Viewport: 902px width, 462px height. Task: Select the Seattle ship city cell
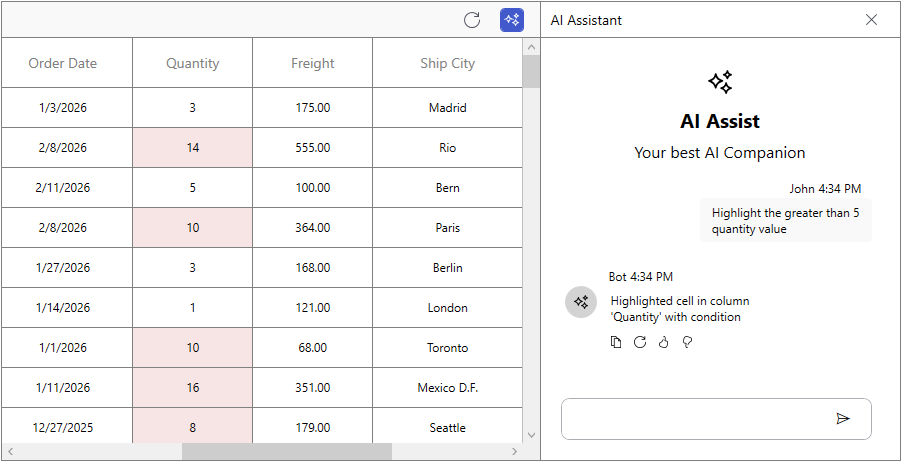click(x=448, y=426)
